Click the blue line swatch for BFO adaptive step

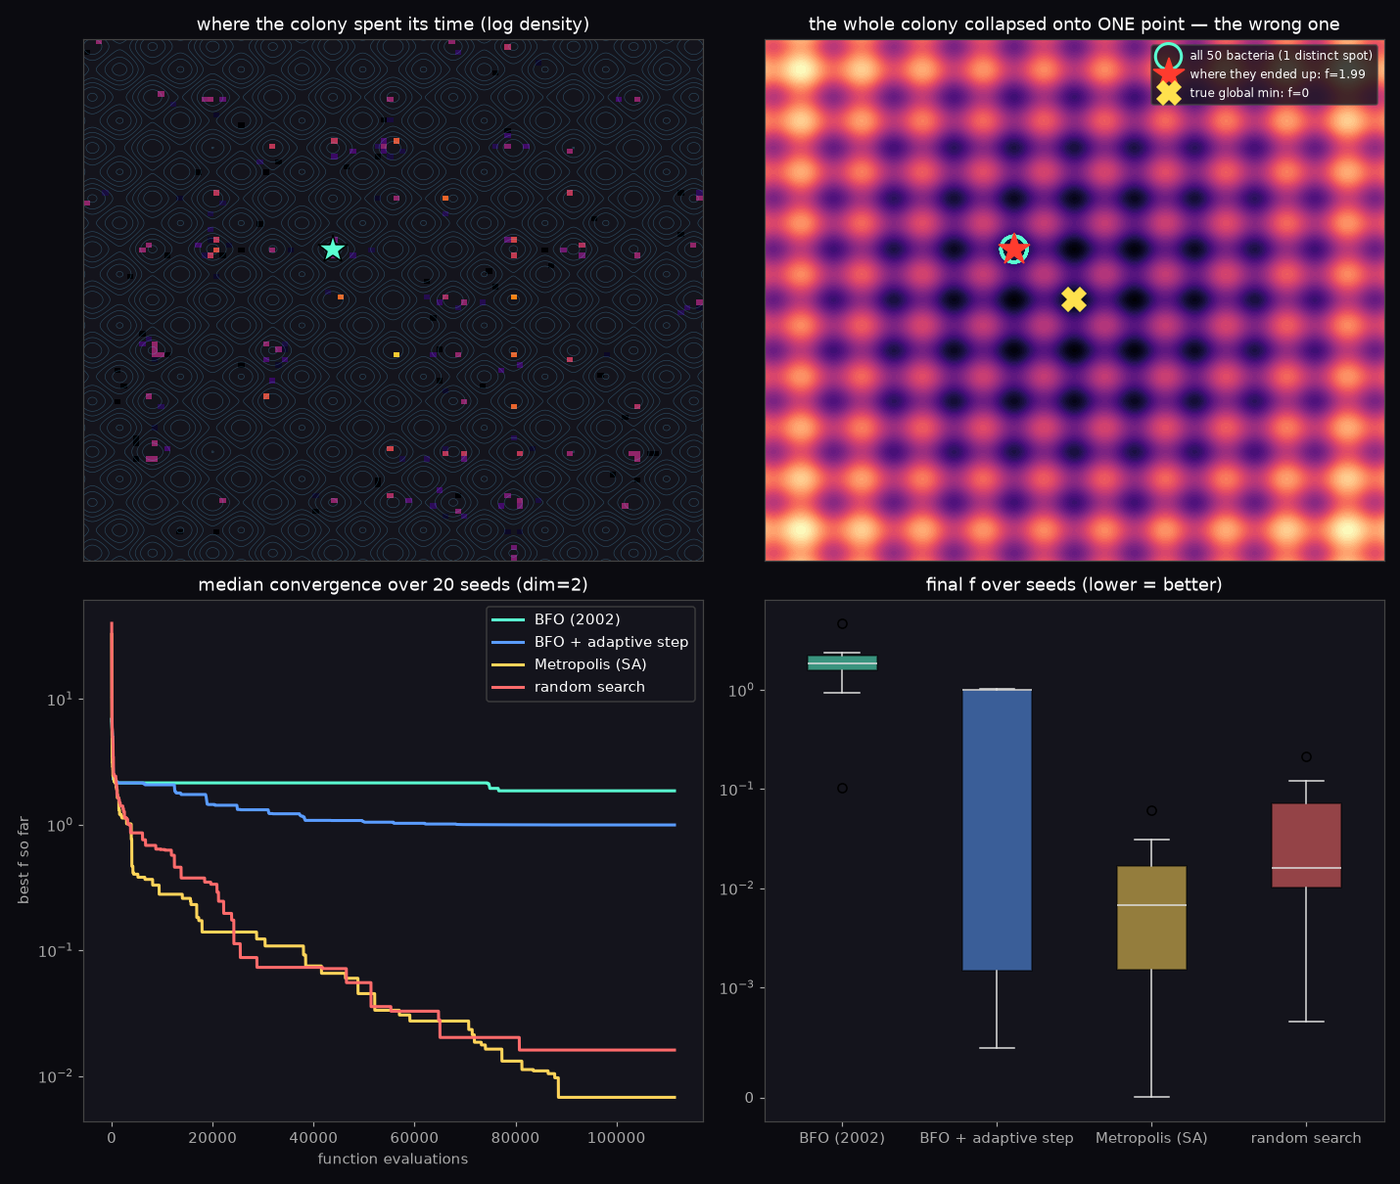point(509,642)
